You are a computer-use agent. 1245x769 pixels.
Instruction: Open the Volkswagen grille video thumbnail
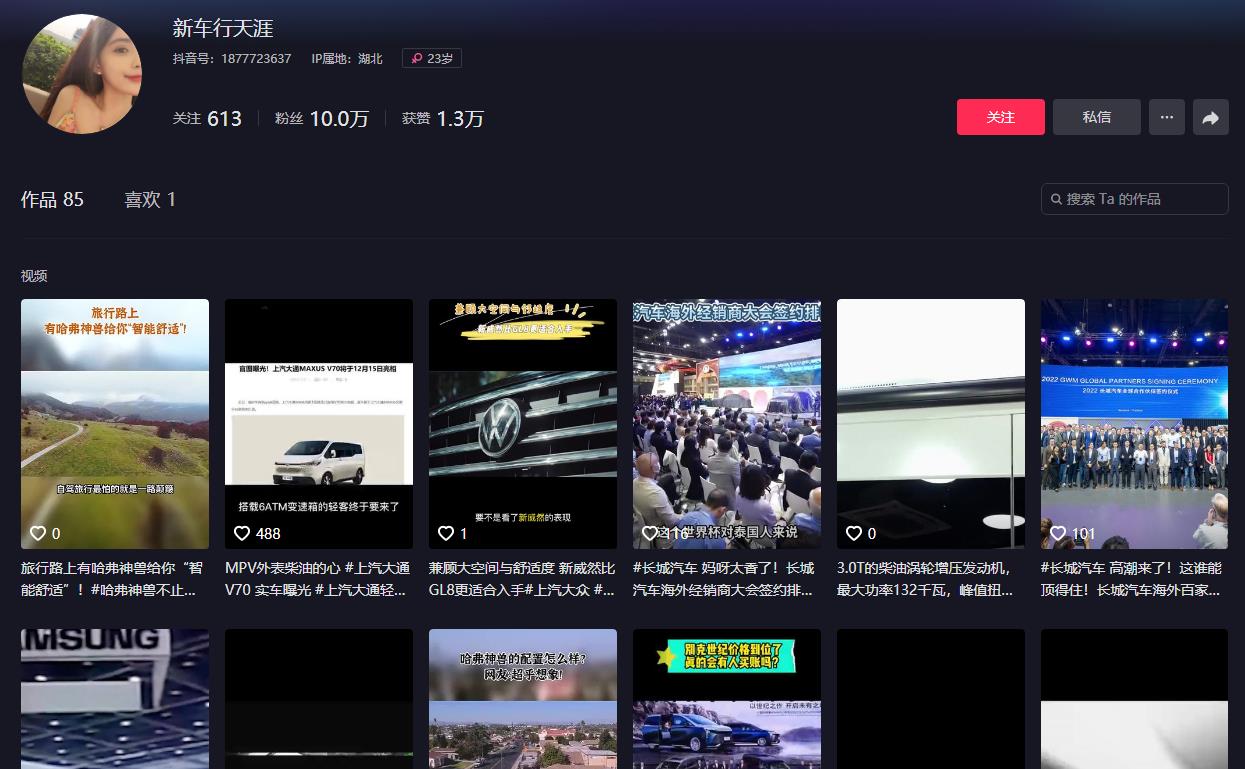(x=523, y=424)
